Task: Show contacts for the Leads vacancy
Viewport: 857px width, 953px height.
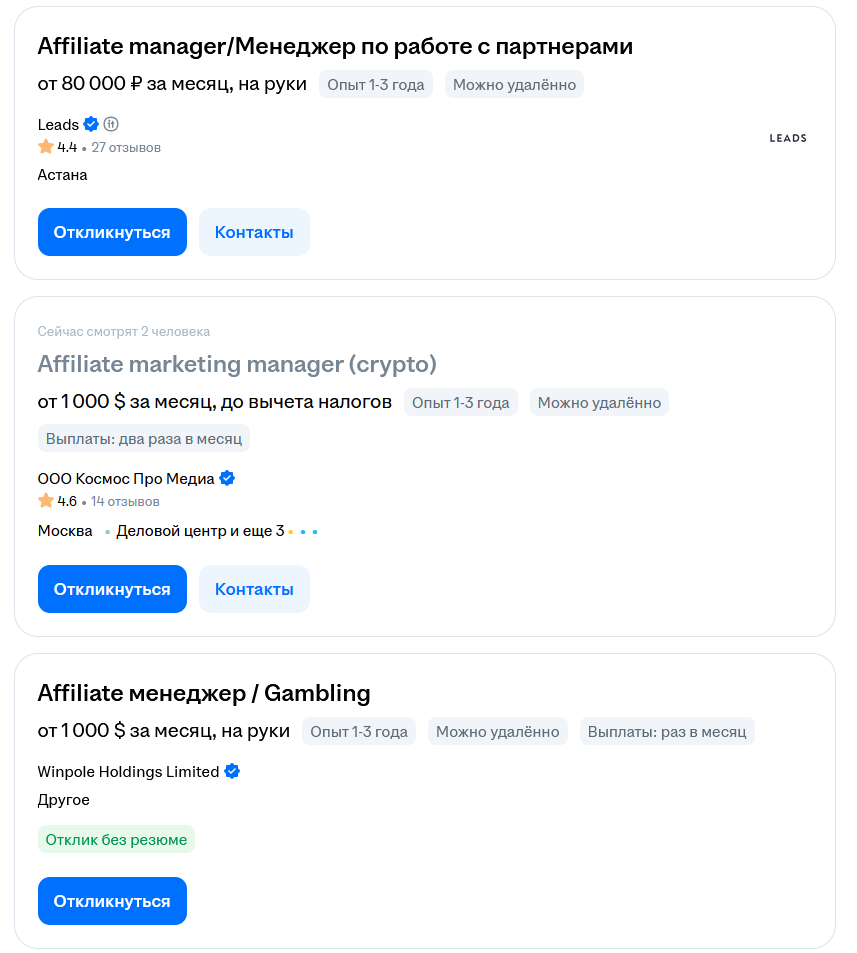Action: [254, 232]
